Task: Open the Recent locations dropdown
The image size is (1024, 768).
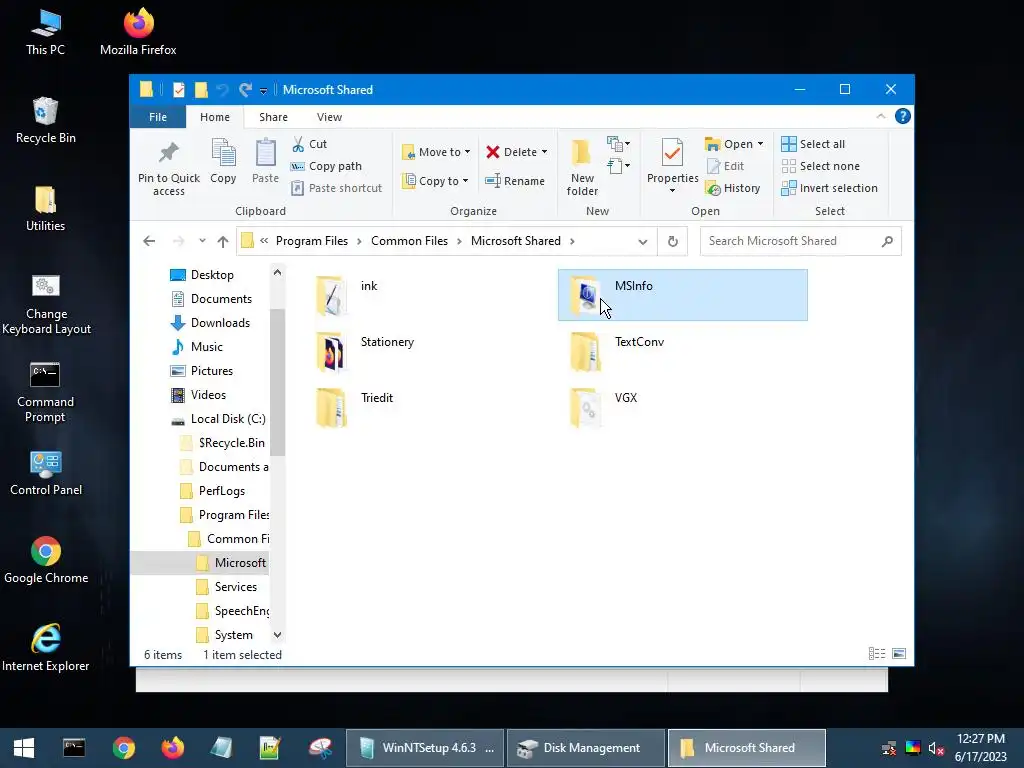Action: pyautogui.click(x=202, y=241)
